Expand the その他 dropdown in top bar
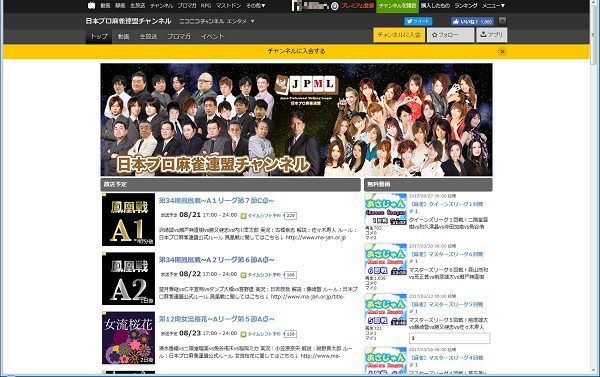 coord(256,5)
